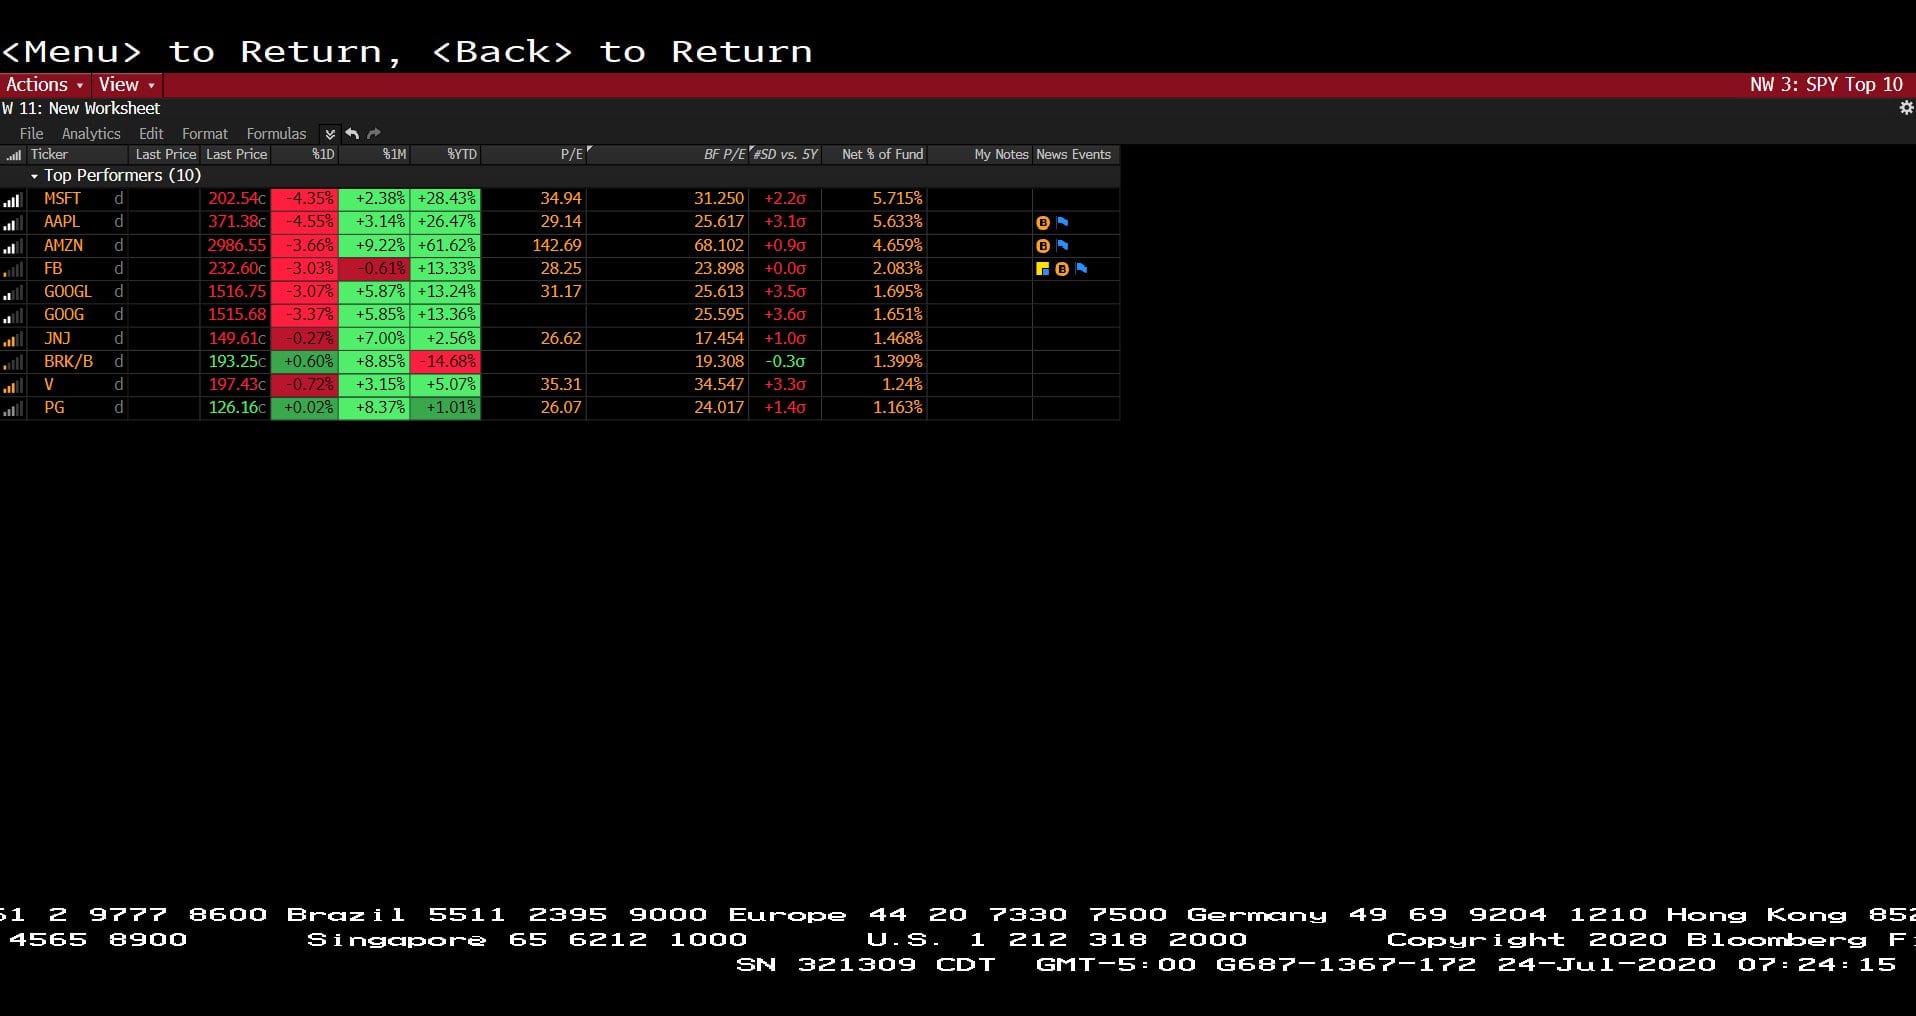
Task: Click the GOOG #SD value +3.6σ
Action: 785,315
